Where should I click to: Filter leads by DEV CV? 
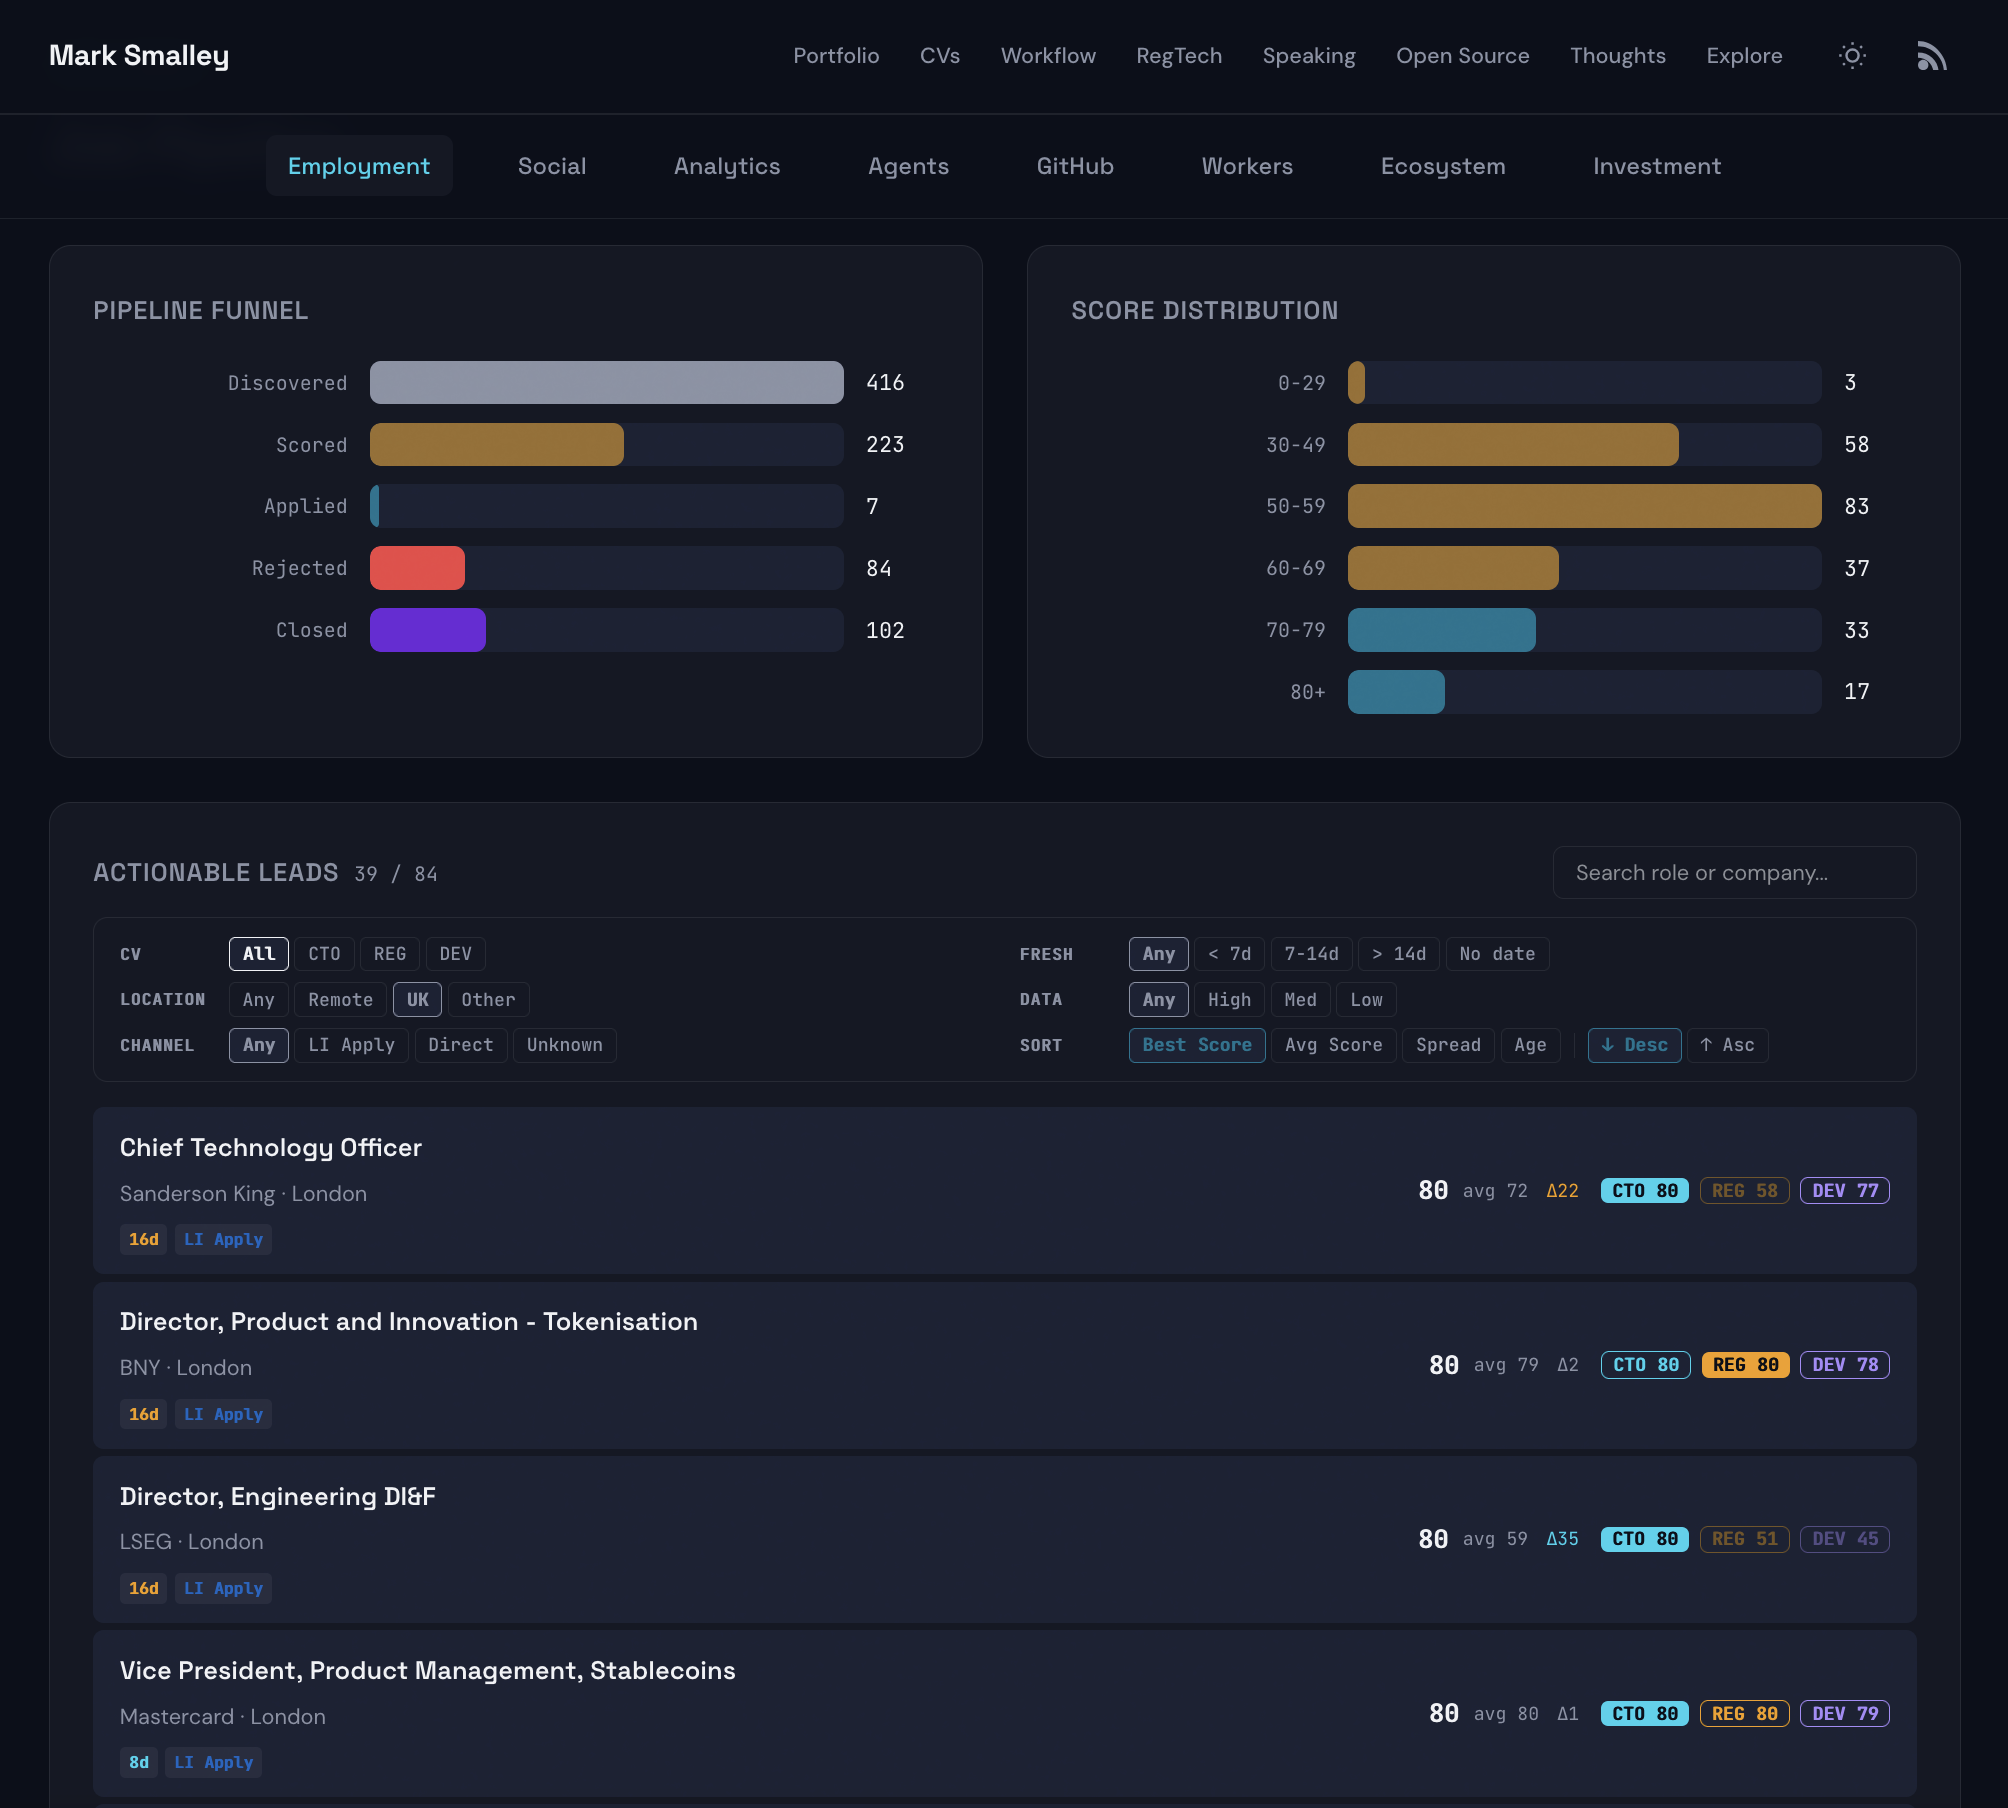coord(456,954)
